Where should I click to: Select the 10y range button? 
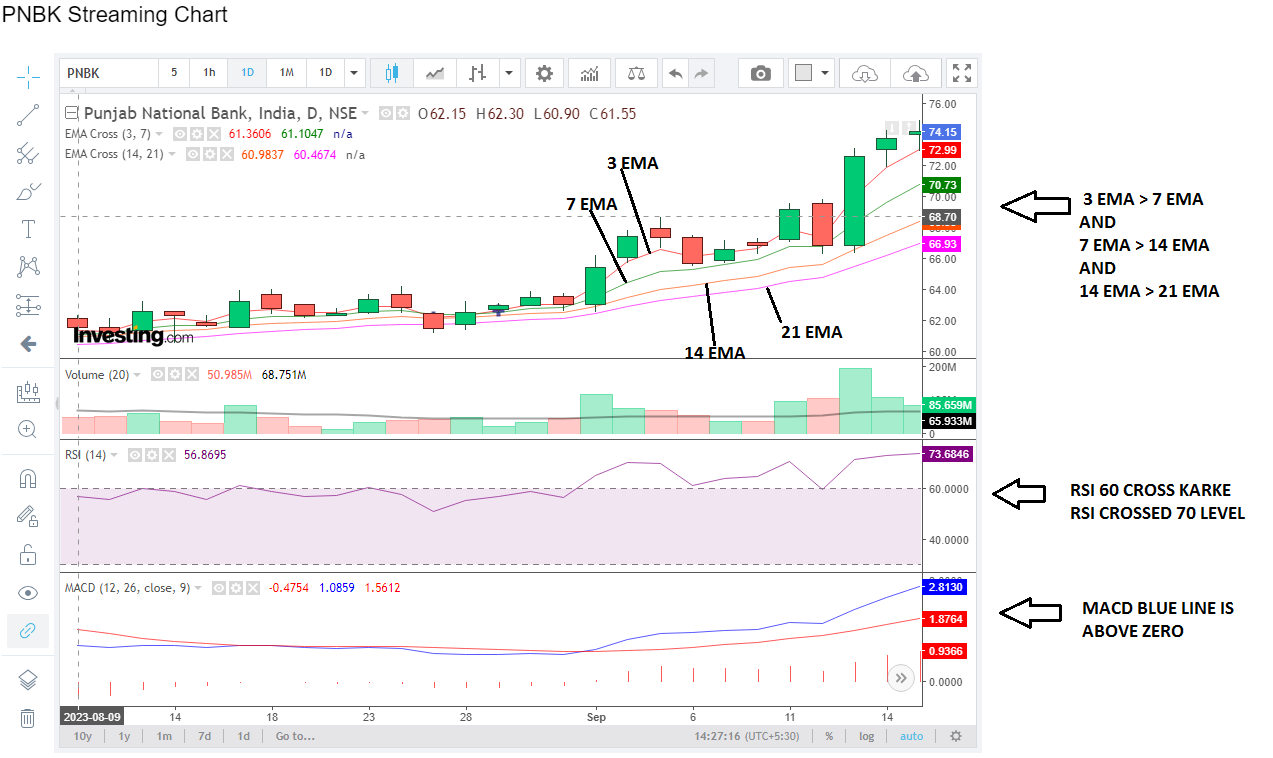pos(83,736)
